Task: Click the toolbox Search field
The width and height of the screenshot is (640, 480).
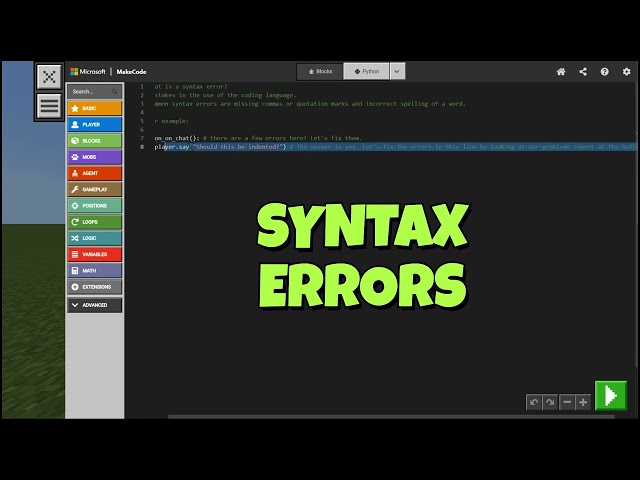Action: click(94, 92)
